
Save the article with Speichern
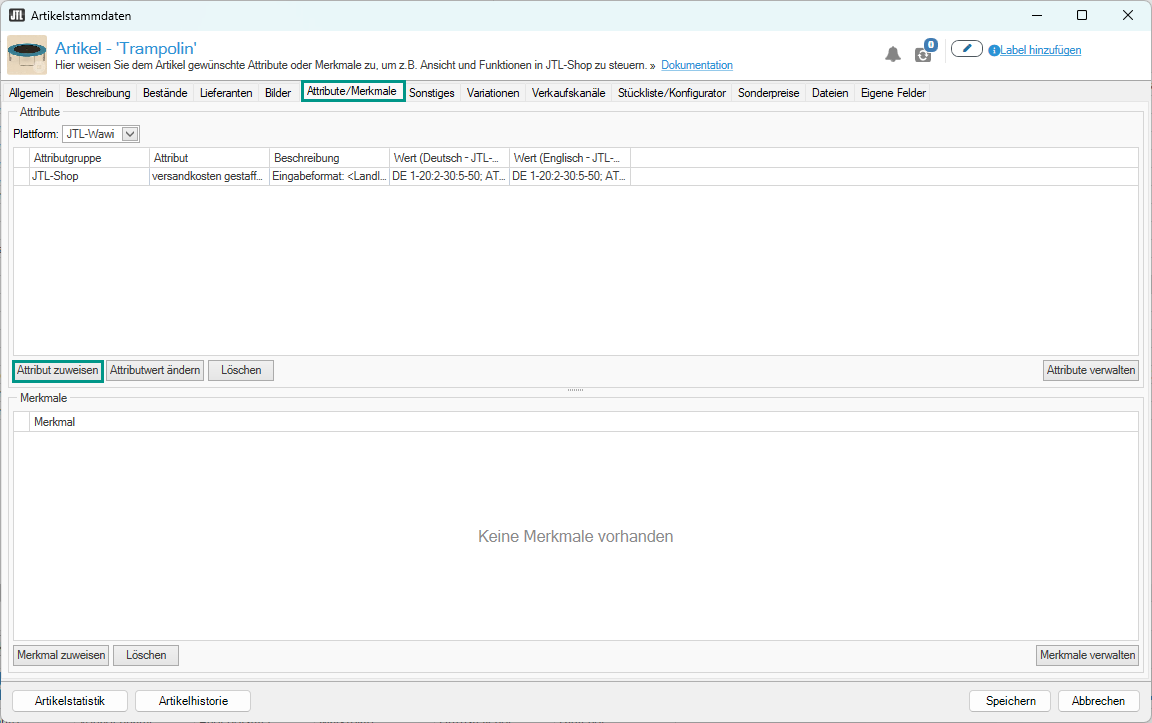1009,701
